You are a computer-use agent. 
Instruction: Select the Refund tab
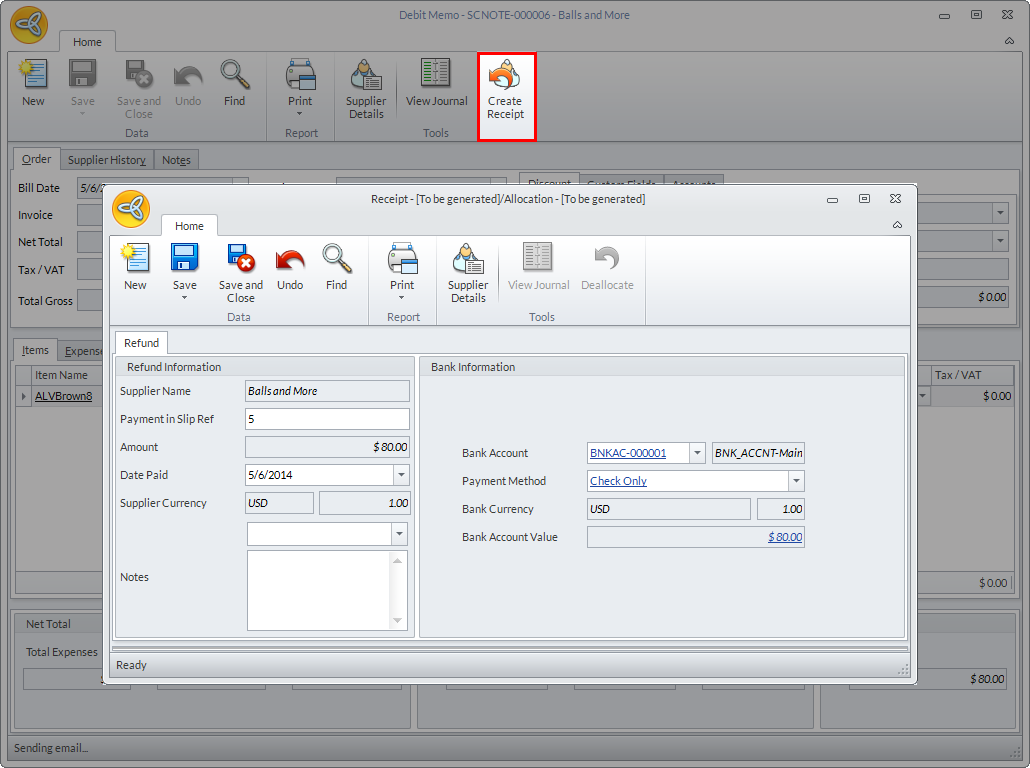[x=141, y=343]
